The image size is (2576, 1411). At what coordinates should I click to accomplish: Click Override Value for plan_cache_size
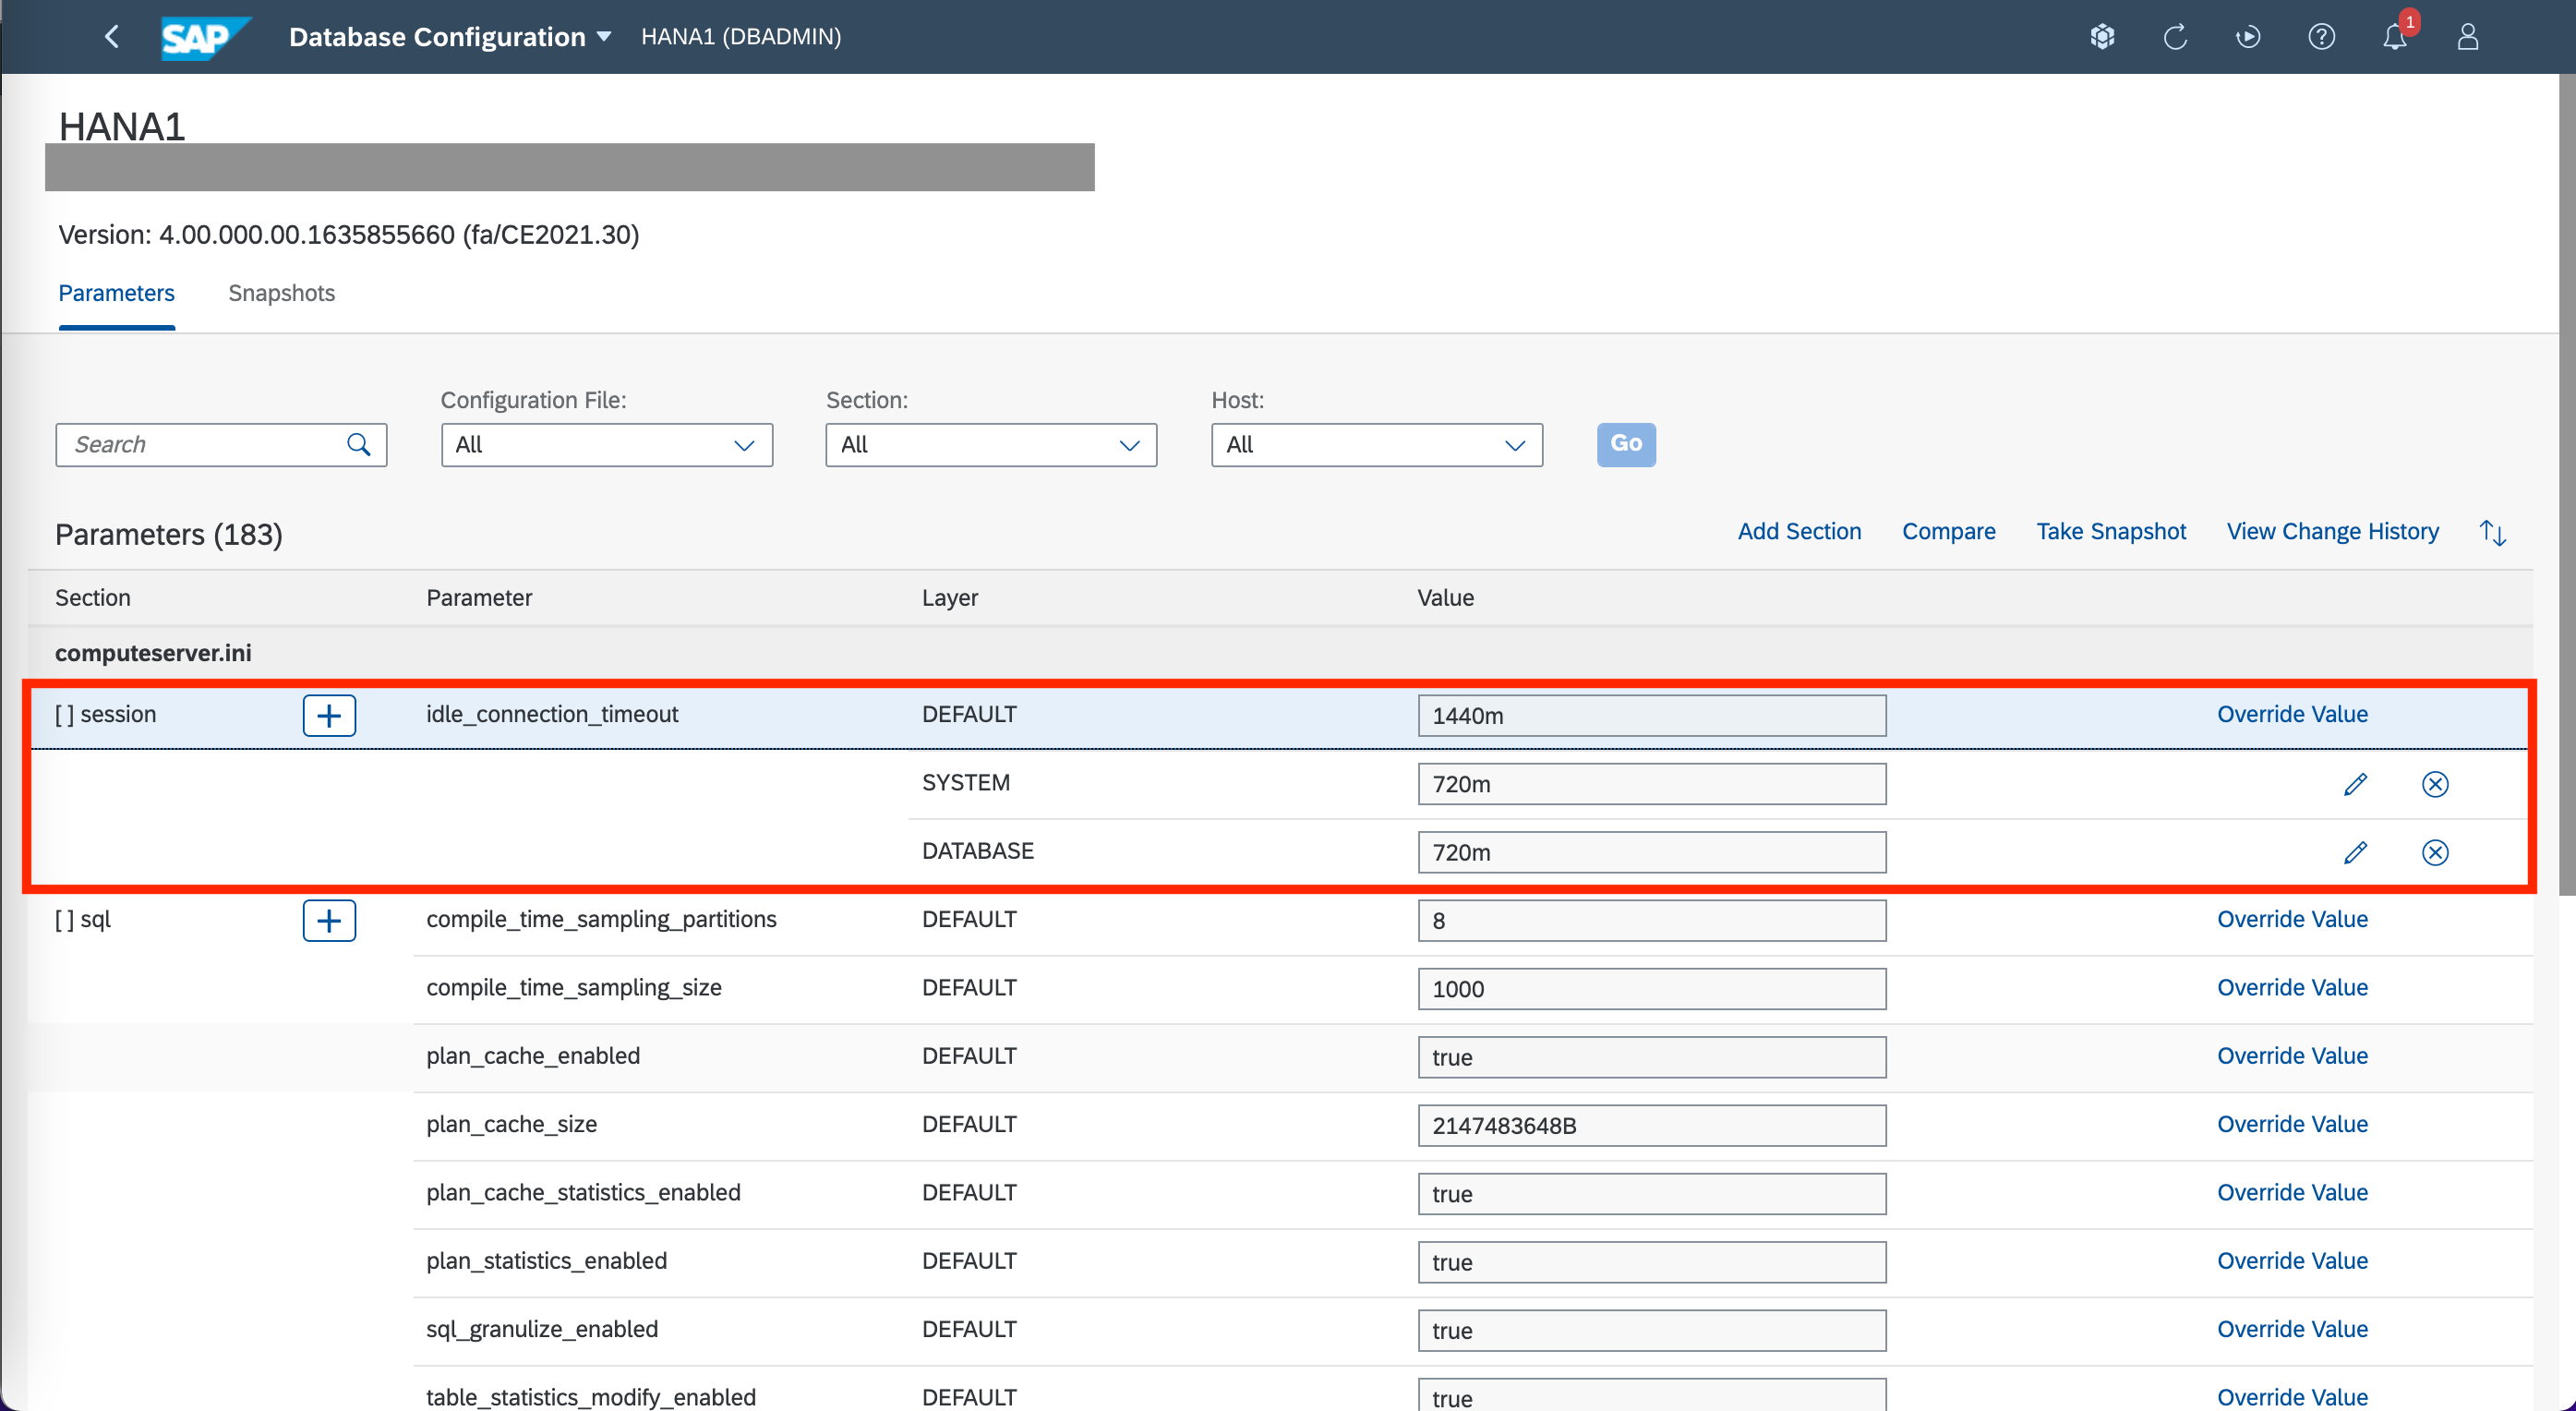pos(2292,1124)
